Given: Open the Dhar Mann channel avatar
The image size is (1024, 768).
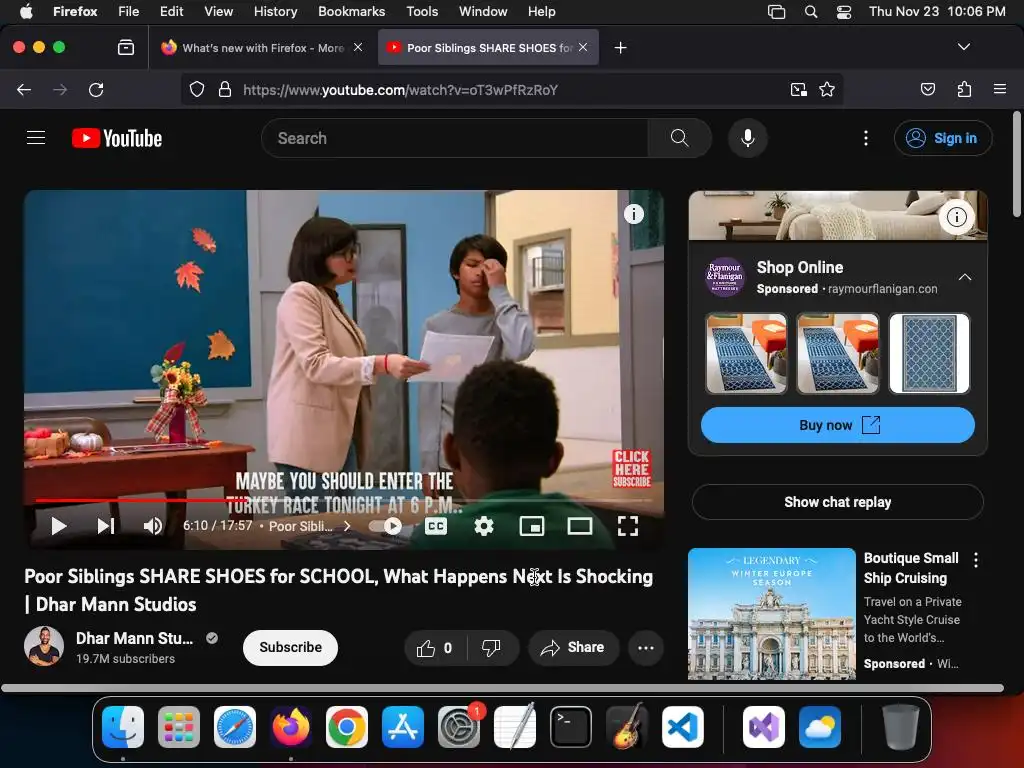Looking at the screenshot, I should click(44, 647).
